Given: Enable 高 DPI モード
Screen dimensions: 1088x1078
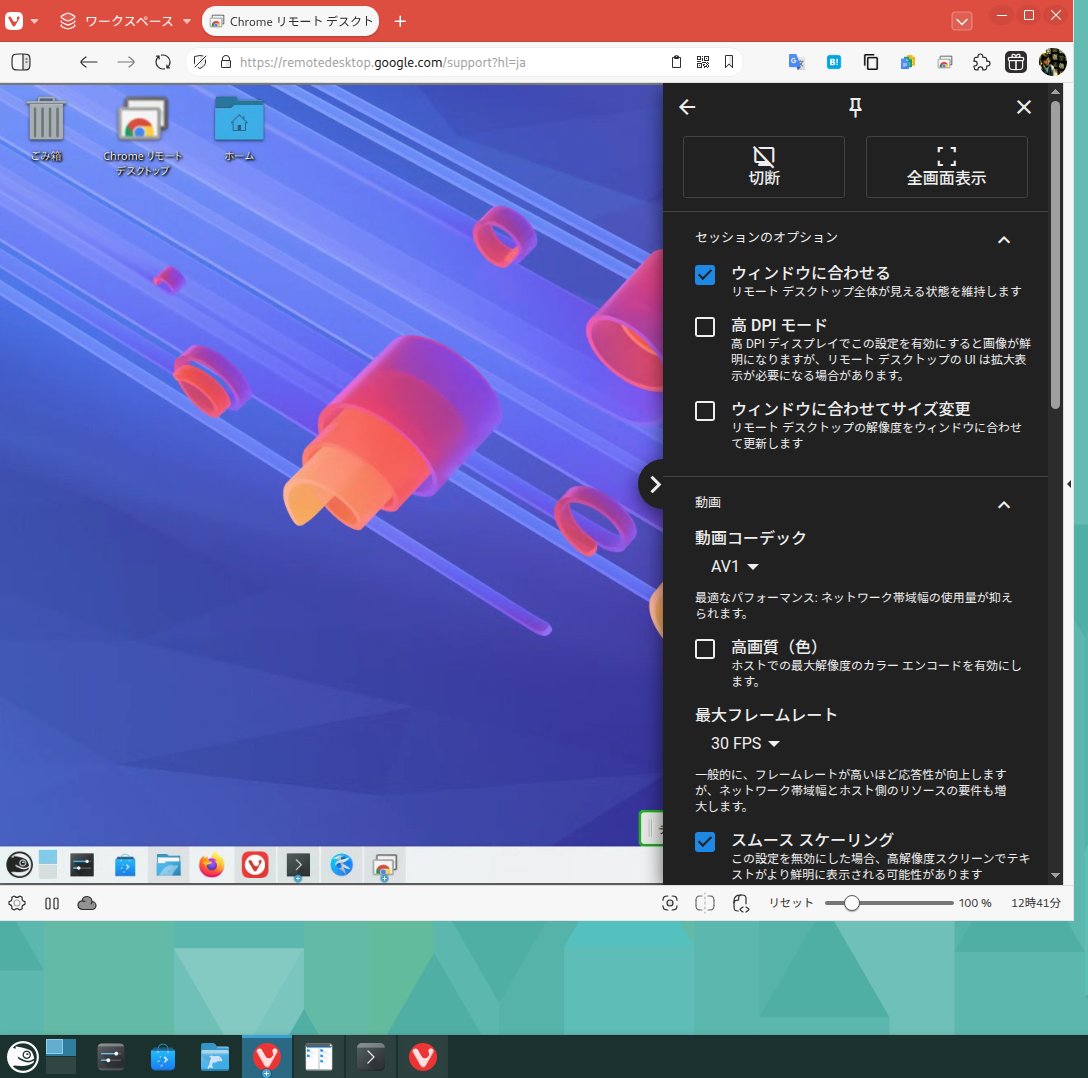Looking at the screenshot, I should point(704,327).
